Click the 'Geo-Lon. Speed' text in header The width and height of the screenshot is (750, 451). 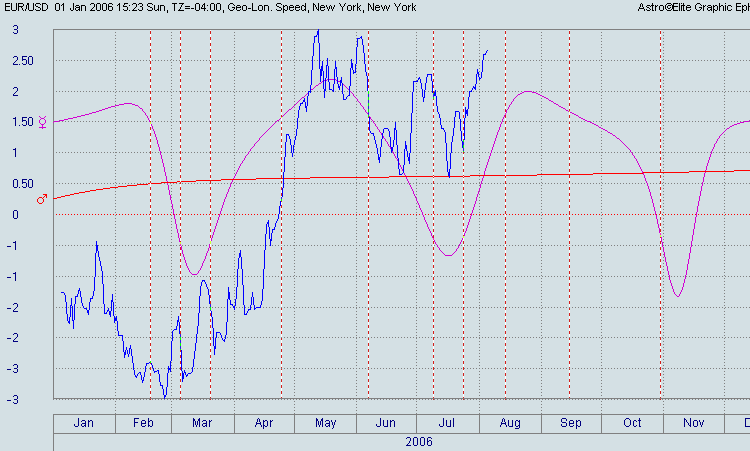(267, 8)
